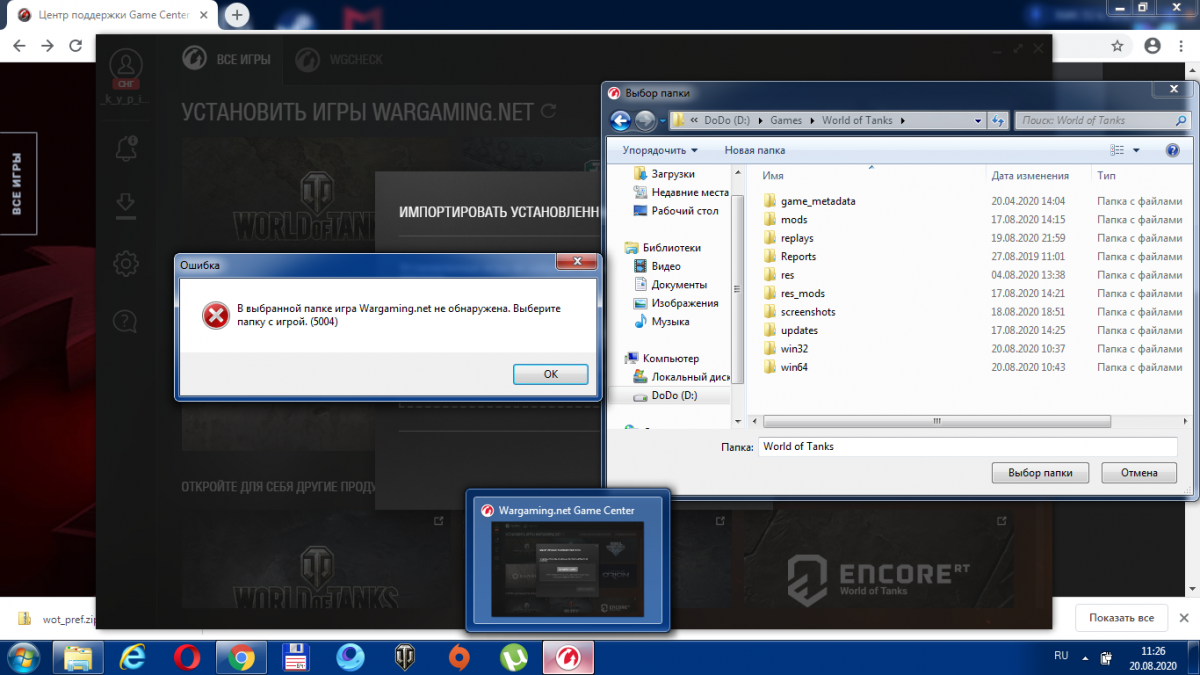Screen dimensions: 1200x675
Task: Click the refresh icon beside address bar
Action: click(x=997, y=121)
